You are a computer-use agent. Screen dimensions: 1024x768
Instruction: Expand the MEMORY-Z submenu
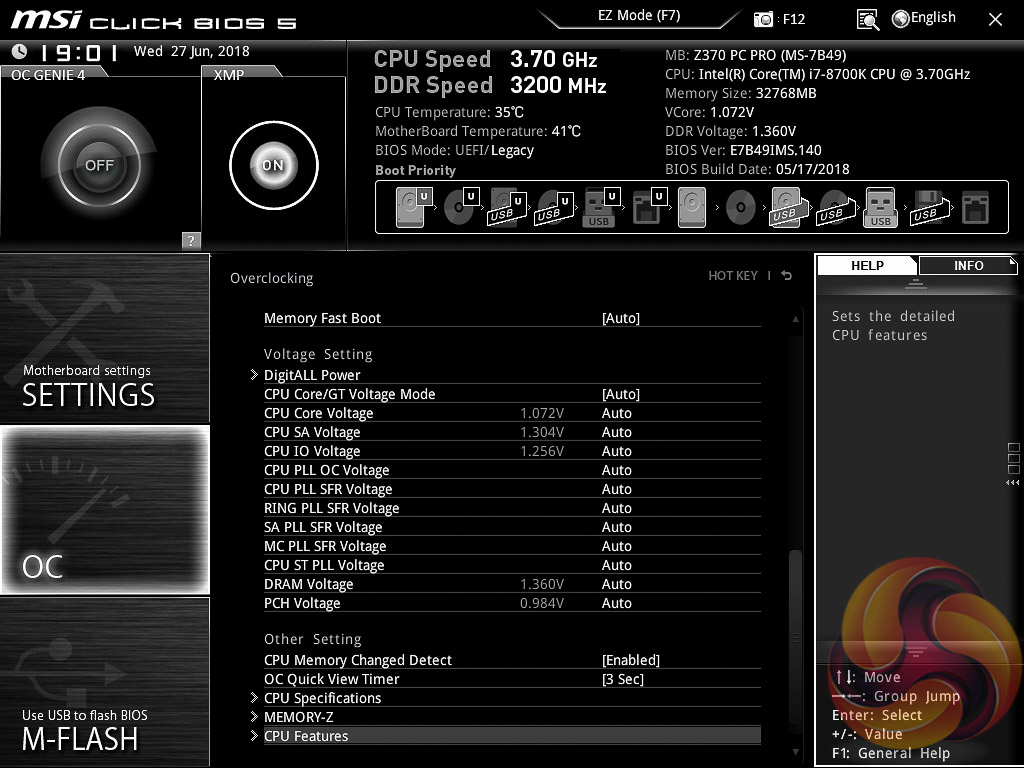pyautogui.click(x=299, y=717)
